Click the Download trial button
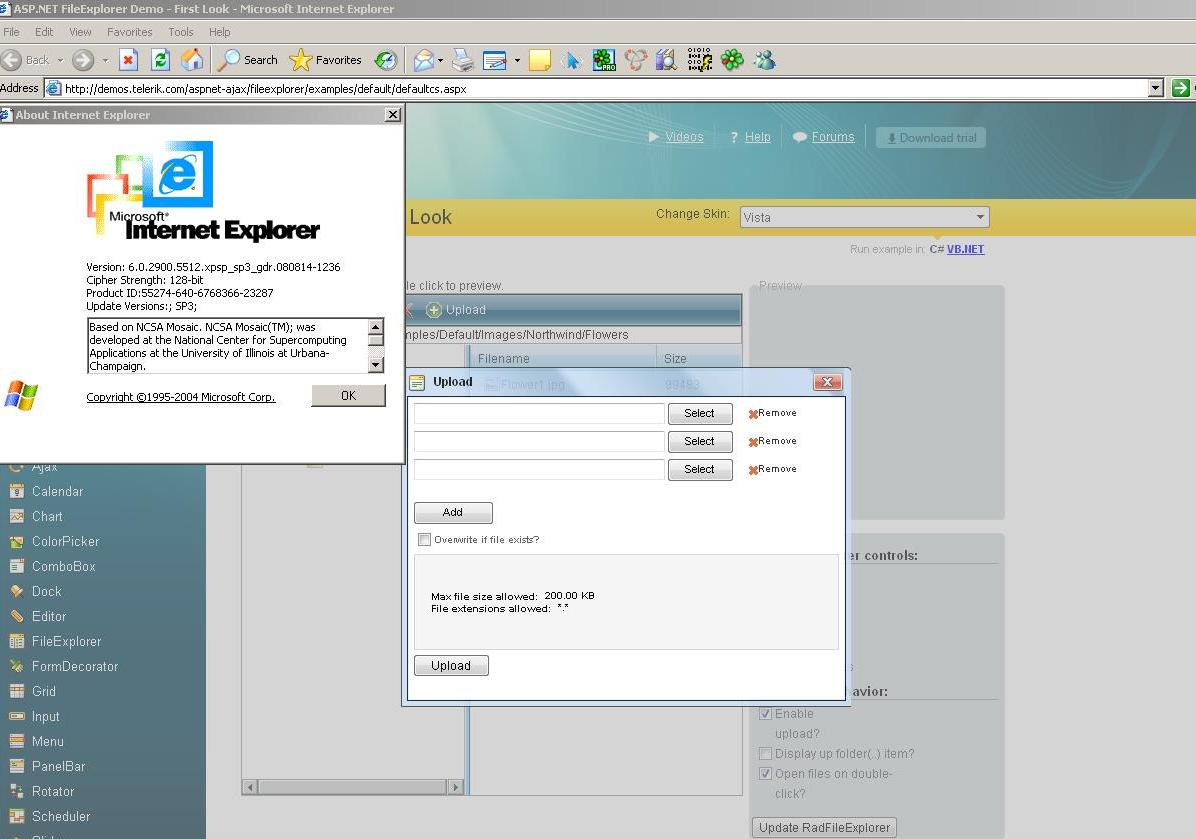 (931, 138)
